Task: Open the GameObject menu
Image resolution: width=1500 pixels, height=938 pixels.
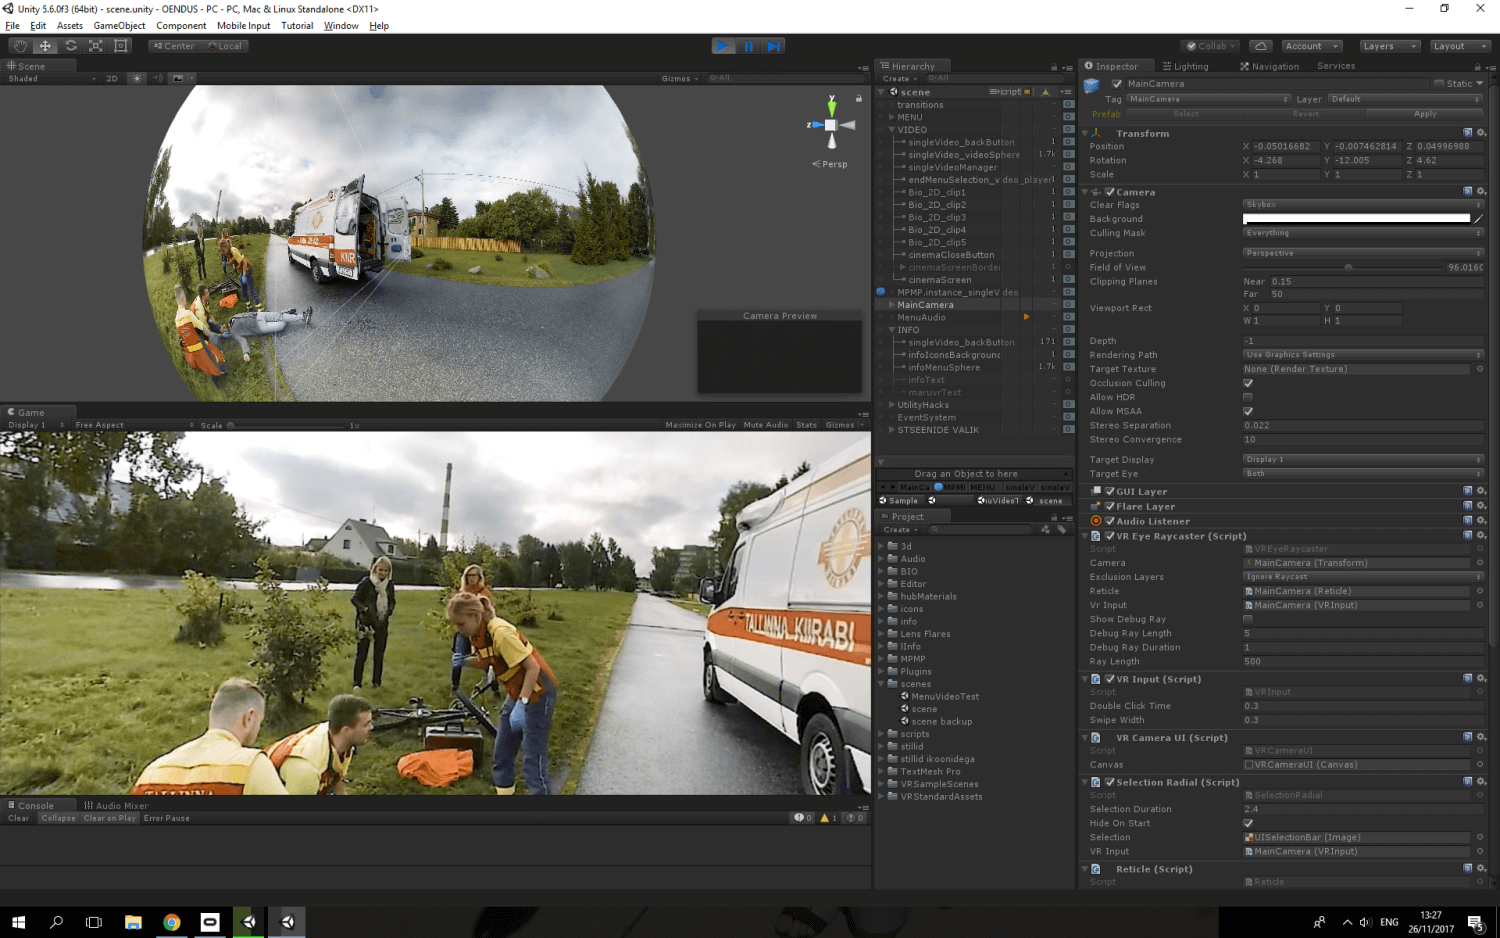Action: (x=119, y=26)
